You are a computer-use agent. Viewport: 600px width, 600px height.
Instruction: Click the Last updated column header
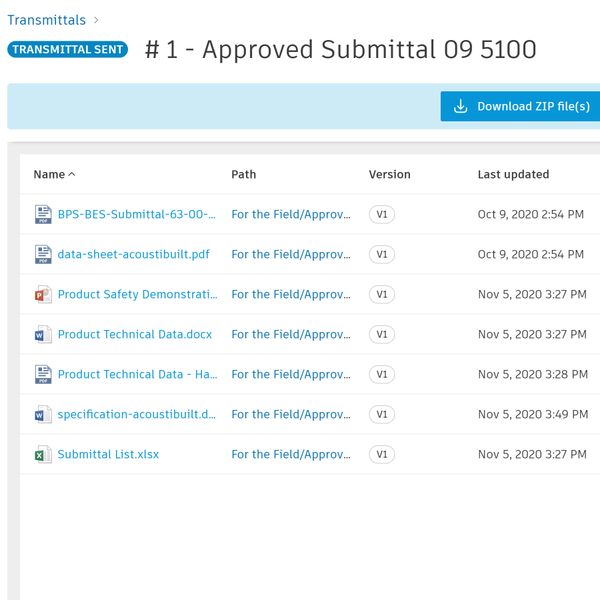click(513, 174)
